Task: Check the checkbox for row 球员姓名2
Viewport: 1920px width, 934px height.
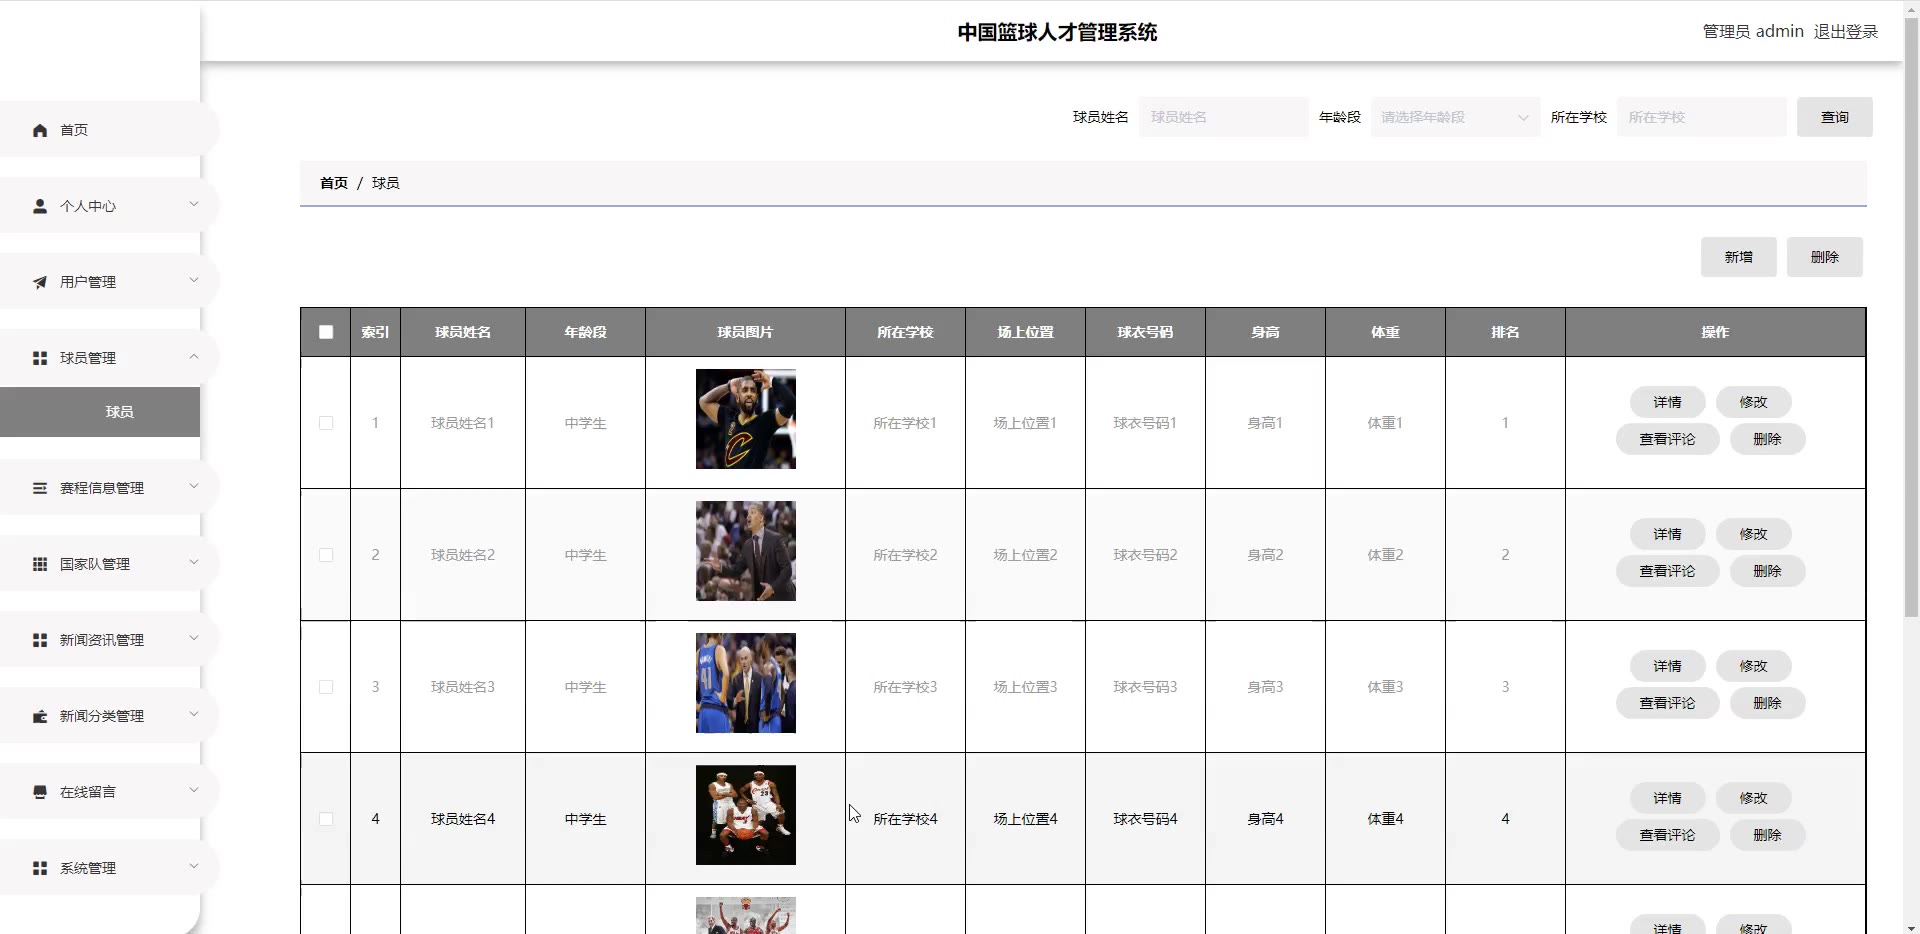Action: coord(326,555)
